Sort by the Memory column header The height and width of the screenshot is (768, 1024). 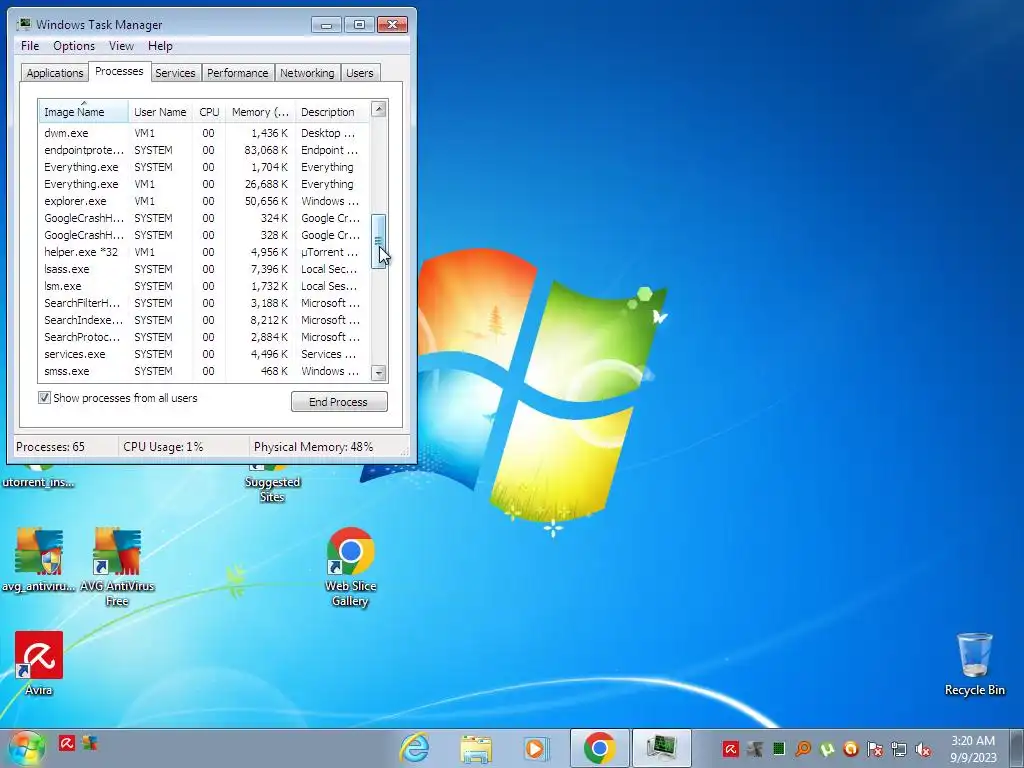coord(260,112)
